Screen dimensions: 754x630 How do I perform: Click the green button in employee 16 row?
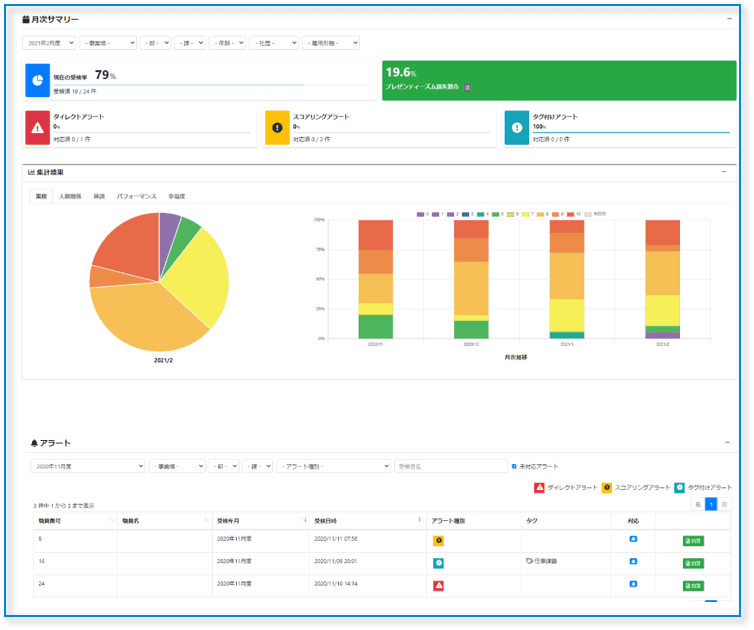[692, 562]
